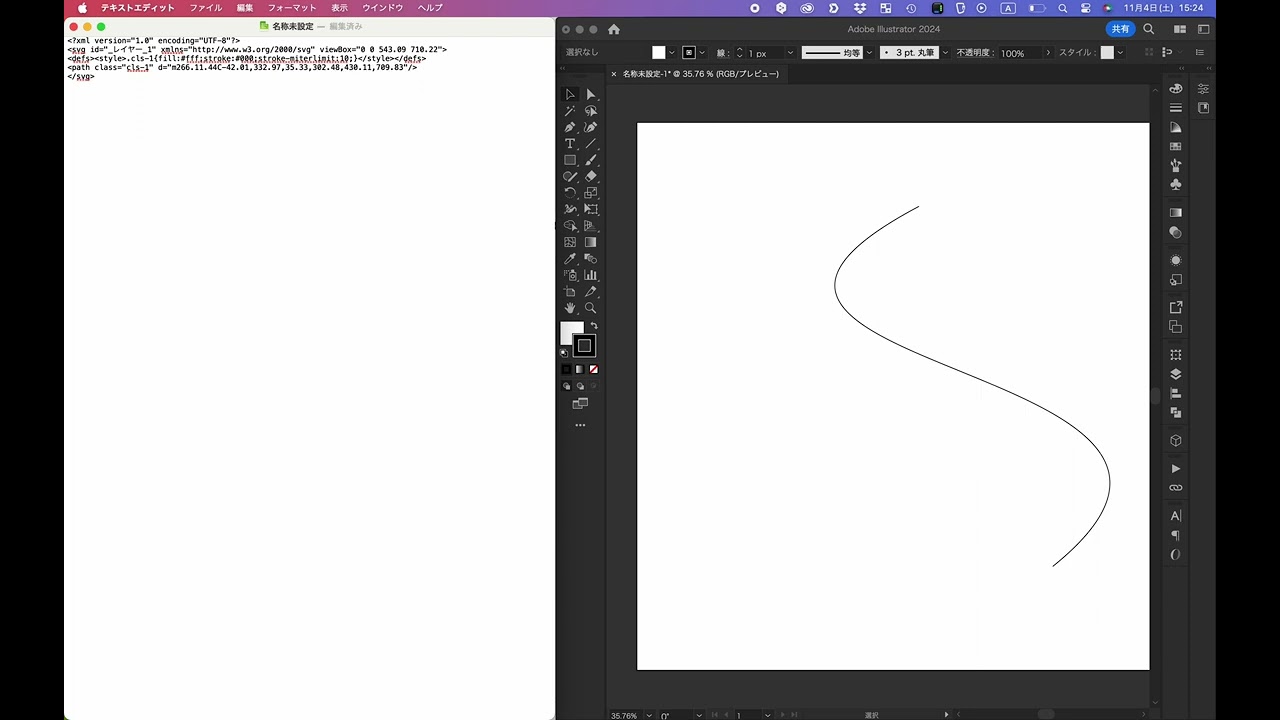Viewport: 1280px width, 720px height.
Task: Select the Type tool
Action: click(x=570, y=144)
